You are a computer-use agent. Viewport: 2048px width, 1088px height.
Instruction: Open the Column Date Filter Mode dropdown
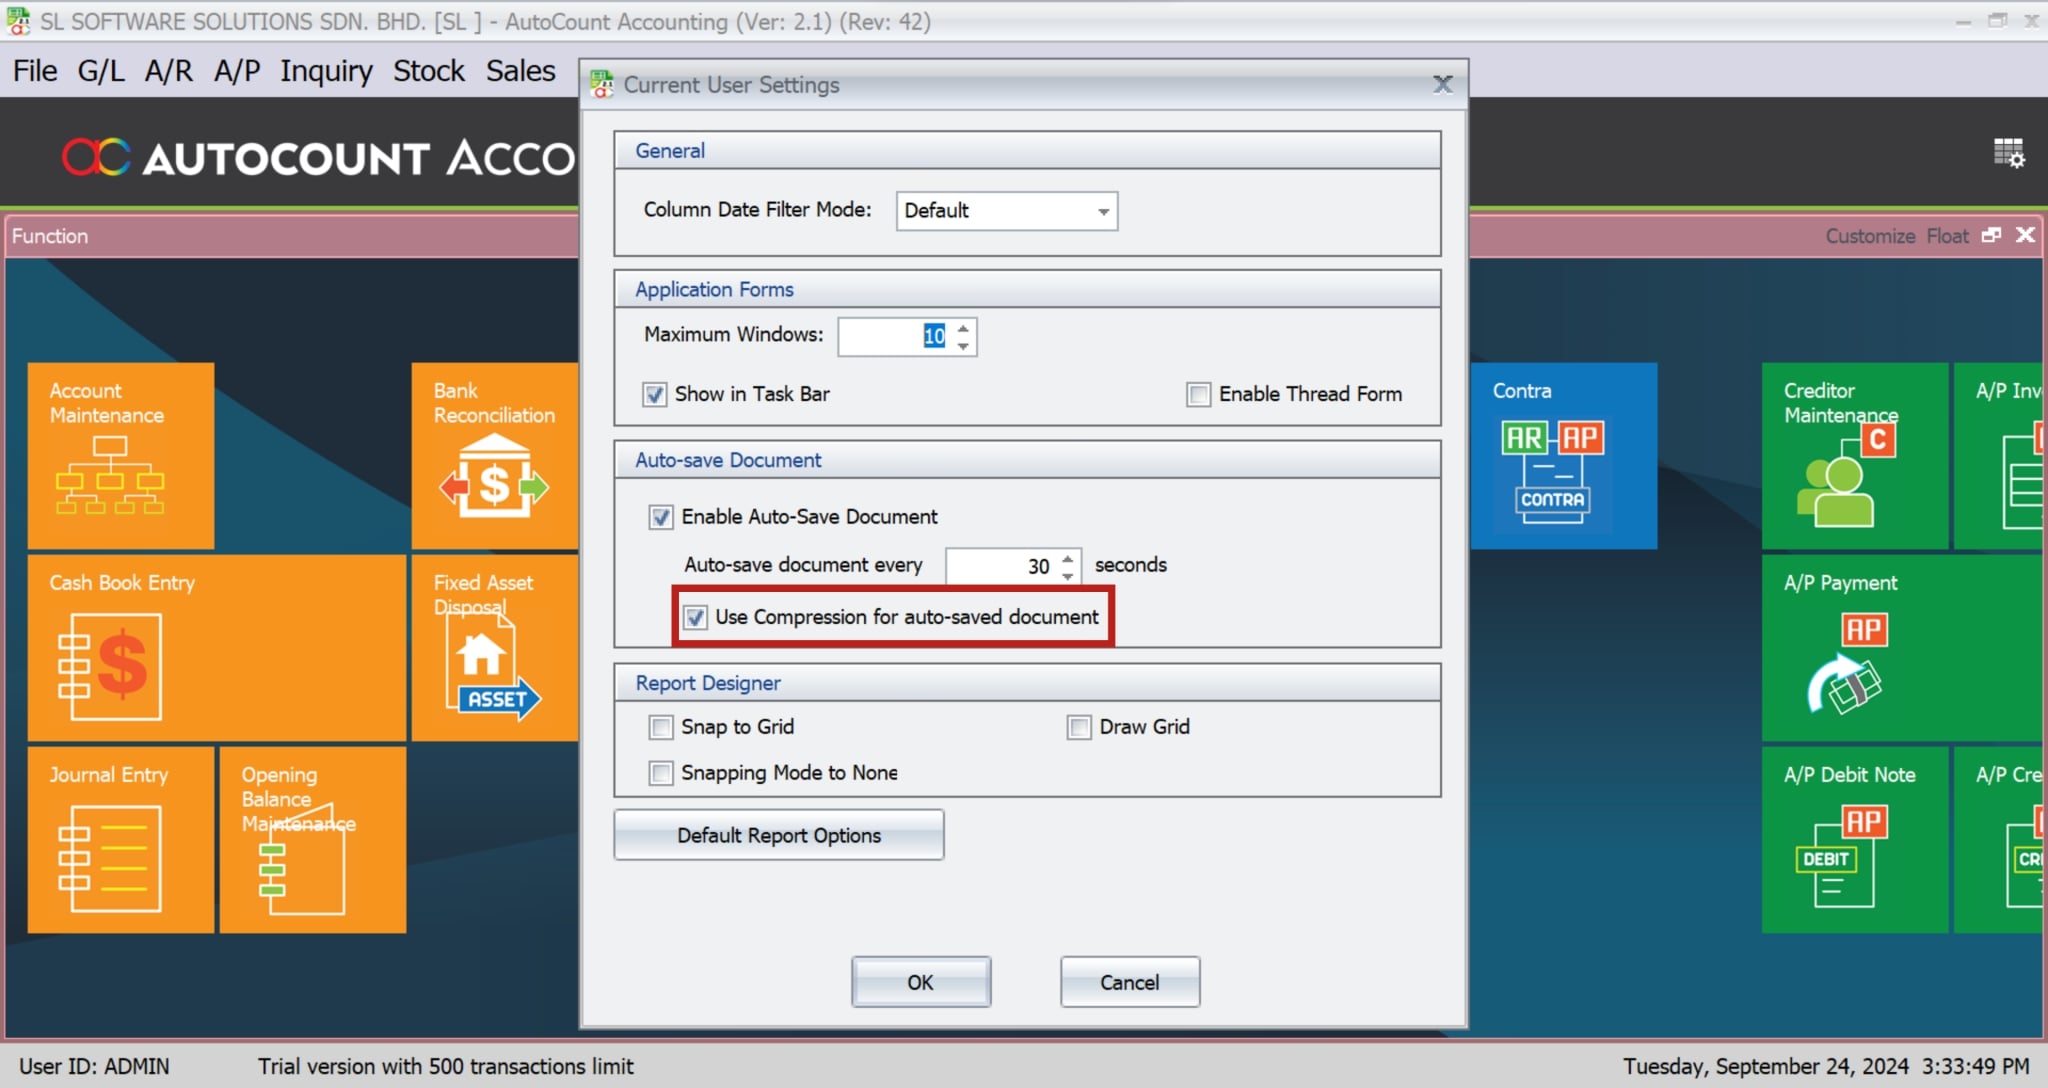click(x=1101, y=211)
